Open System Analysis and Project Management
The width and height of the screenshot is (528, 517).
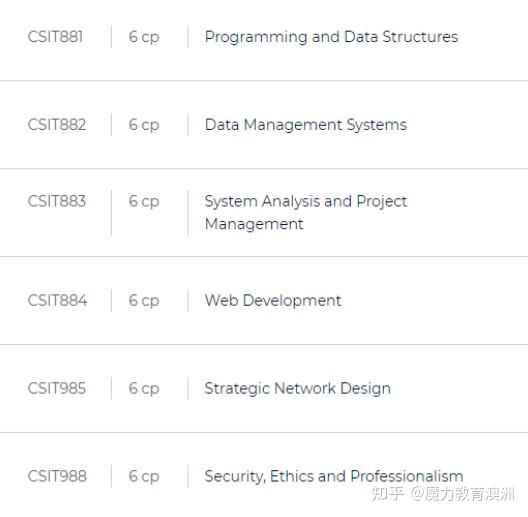tap(306, 213)
